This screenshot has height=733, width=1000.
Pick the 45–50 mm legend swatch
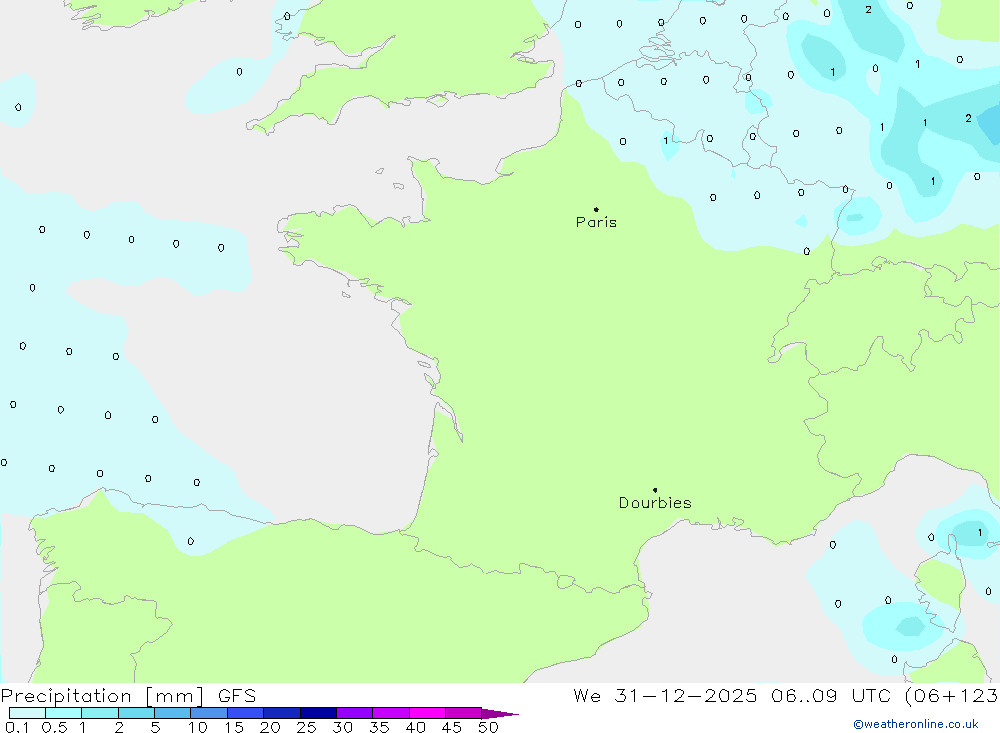click(x=463, y=713)
